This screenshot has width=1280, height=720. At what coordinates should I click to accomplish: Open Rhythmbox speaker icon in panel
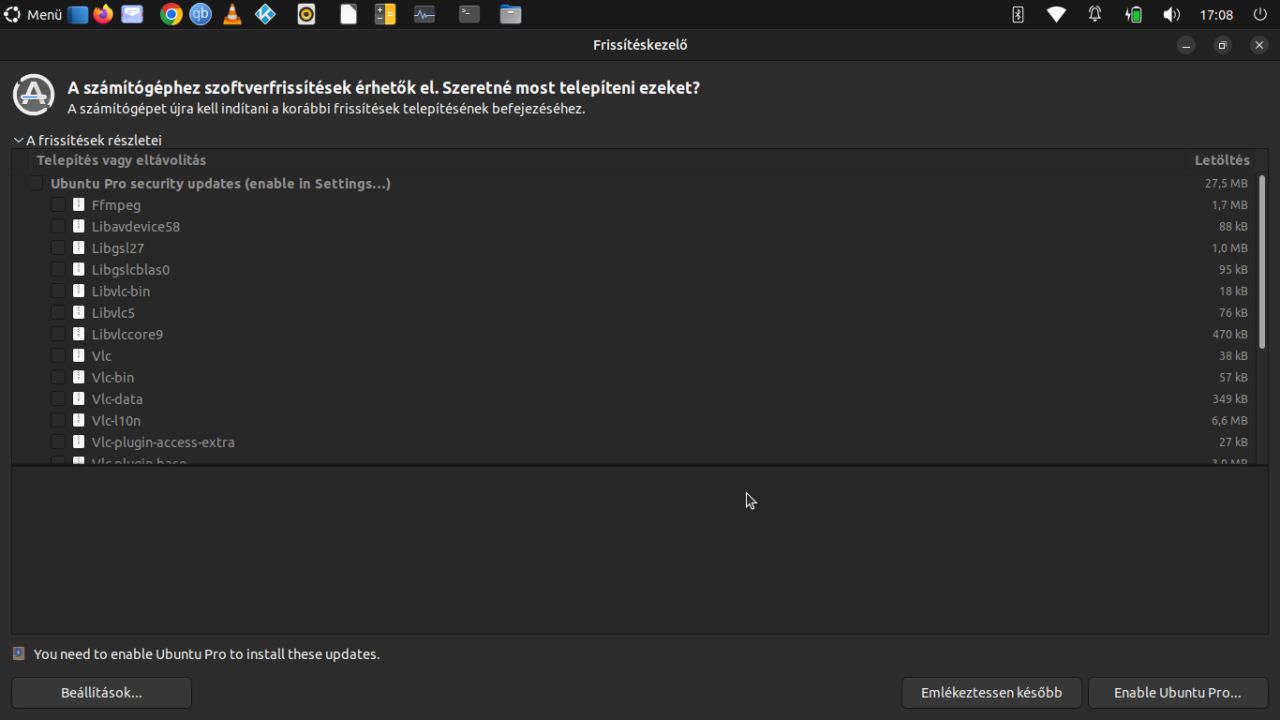[x=306, y=15]
